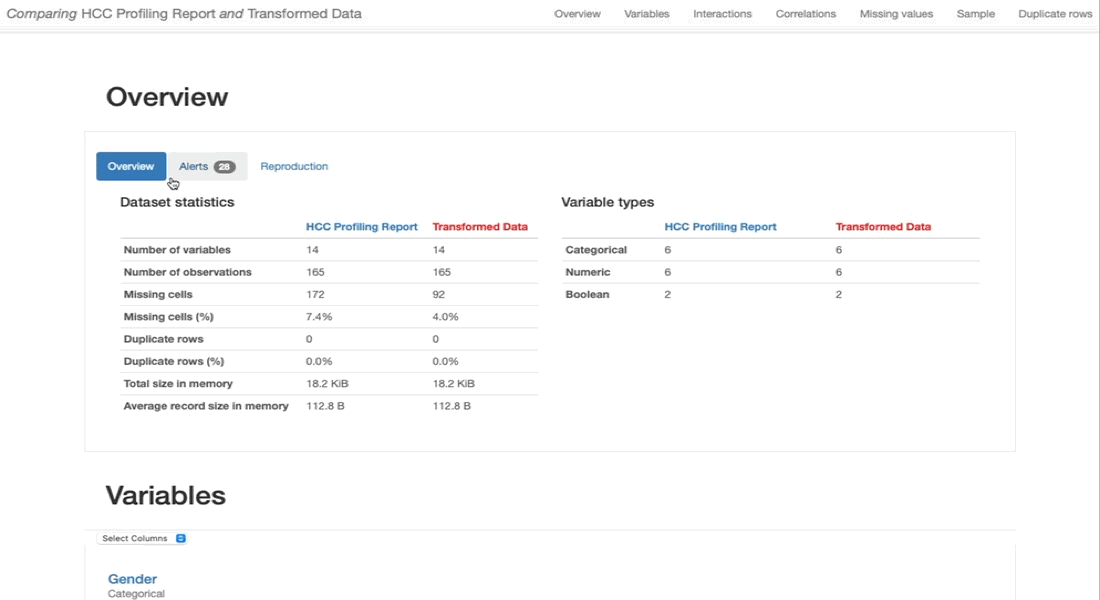
Task: Click the 7.4% missing cells value
Action: point(319,316)
